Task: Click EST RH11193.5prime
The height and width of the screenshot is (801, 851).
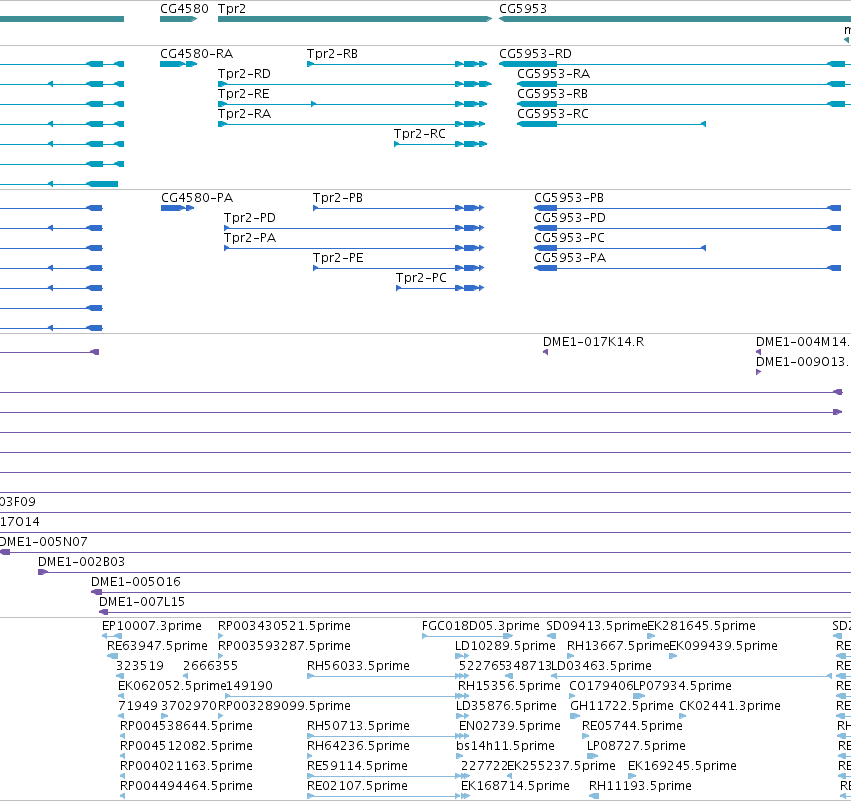Action: pos(640,787)
